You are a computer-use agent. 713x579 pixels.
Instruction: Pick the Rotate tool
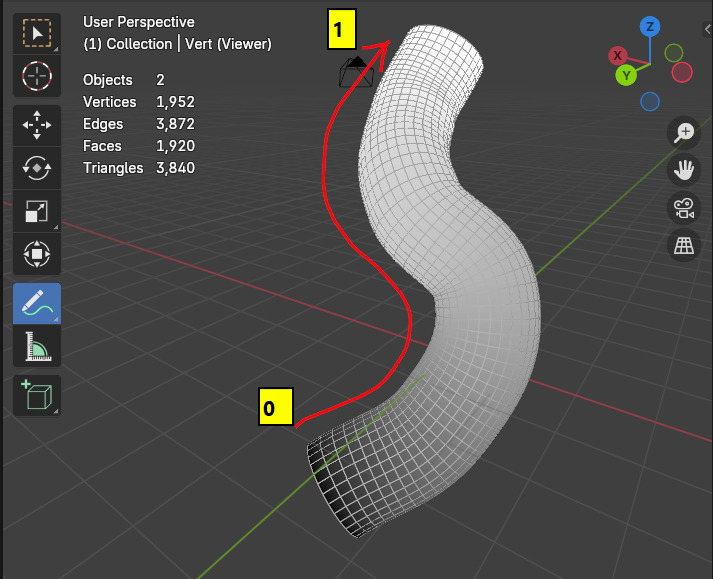click(x=37, y=168)
